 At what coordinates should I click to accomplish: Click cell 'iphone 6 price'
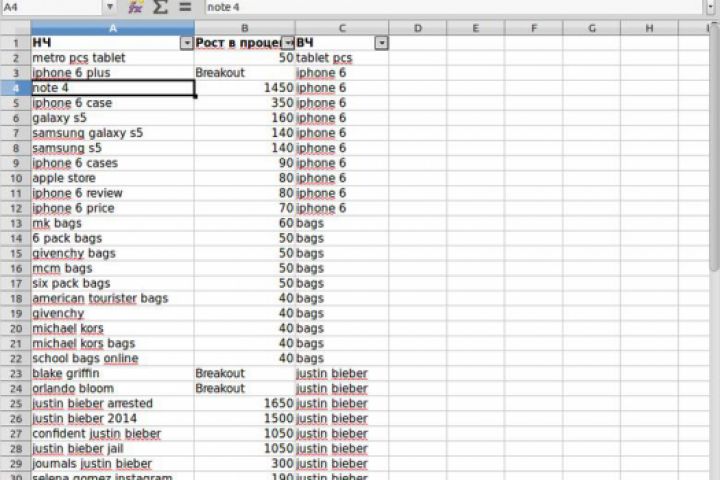(112, 208)
